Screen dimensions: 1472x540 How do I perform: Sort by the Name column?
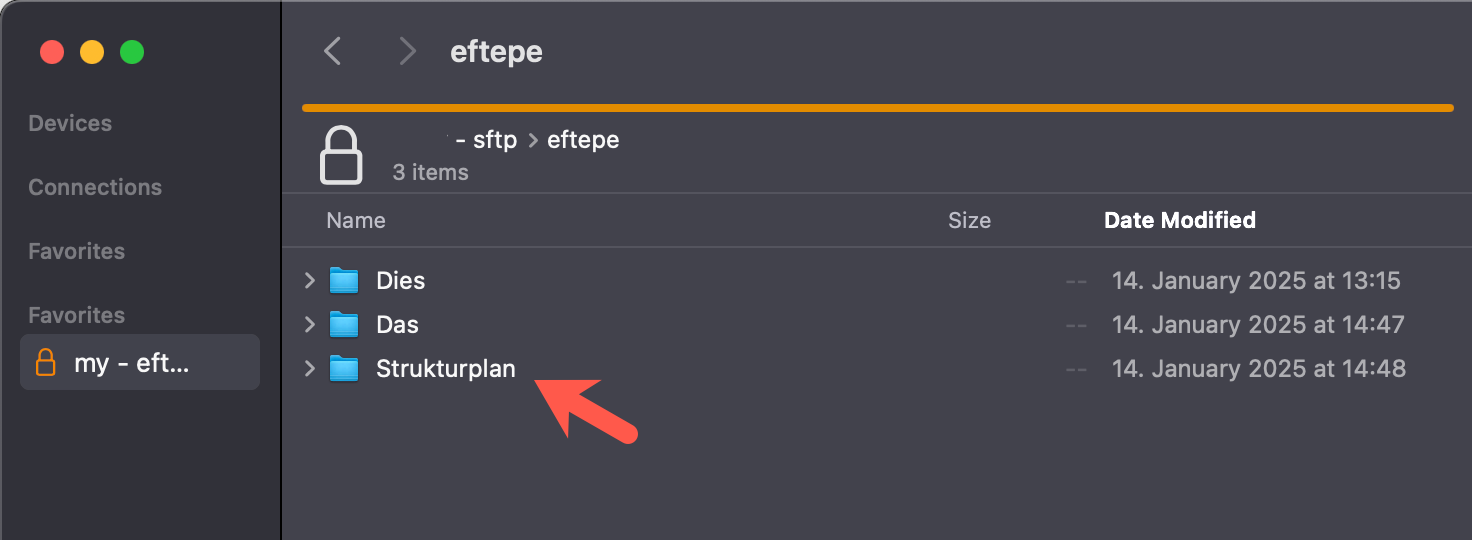tap(356, 221)
